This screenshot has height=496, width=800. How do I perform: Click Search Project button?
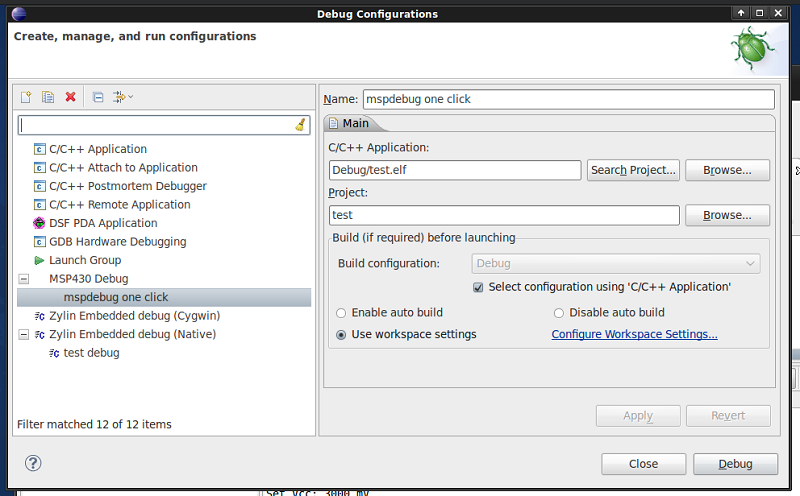tap(633, 170)
